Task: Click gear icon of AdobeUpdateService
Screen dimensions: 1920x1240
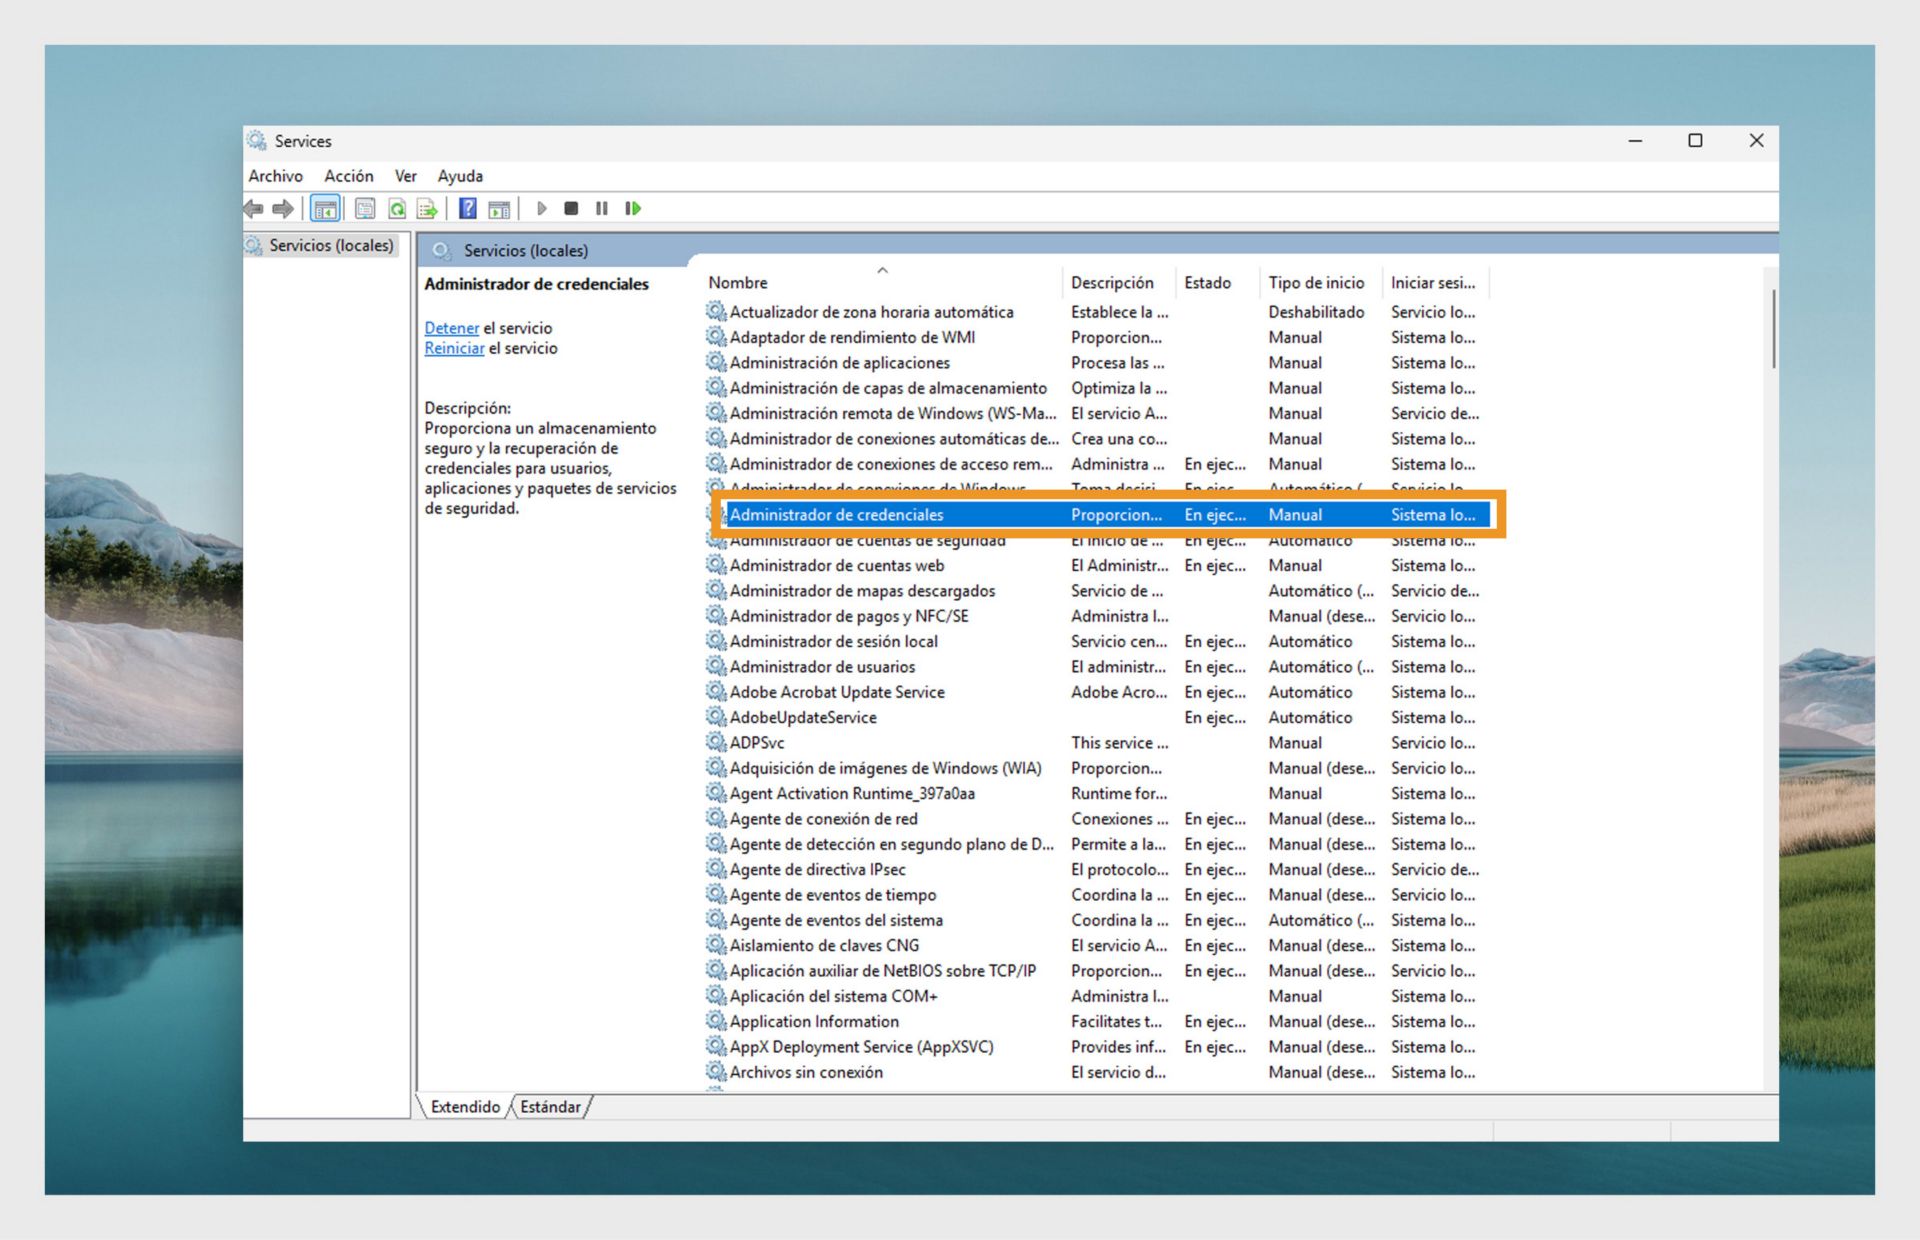Action: (716, 717)
